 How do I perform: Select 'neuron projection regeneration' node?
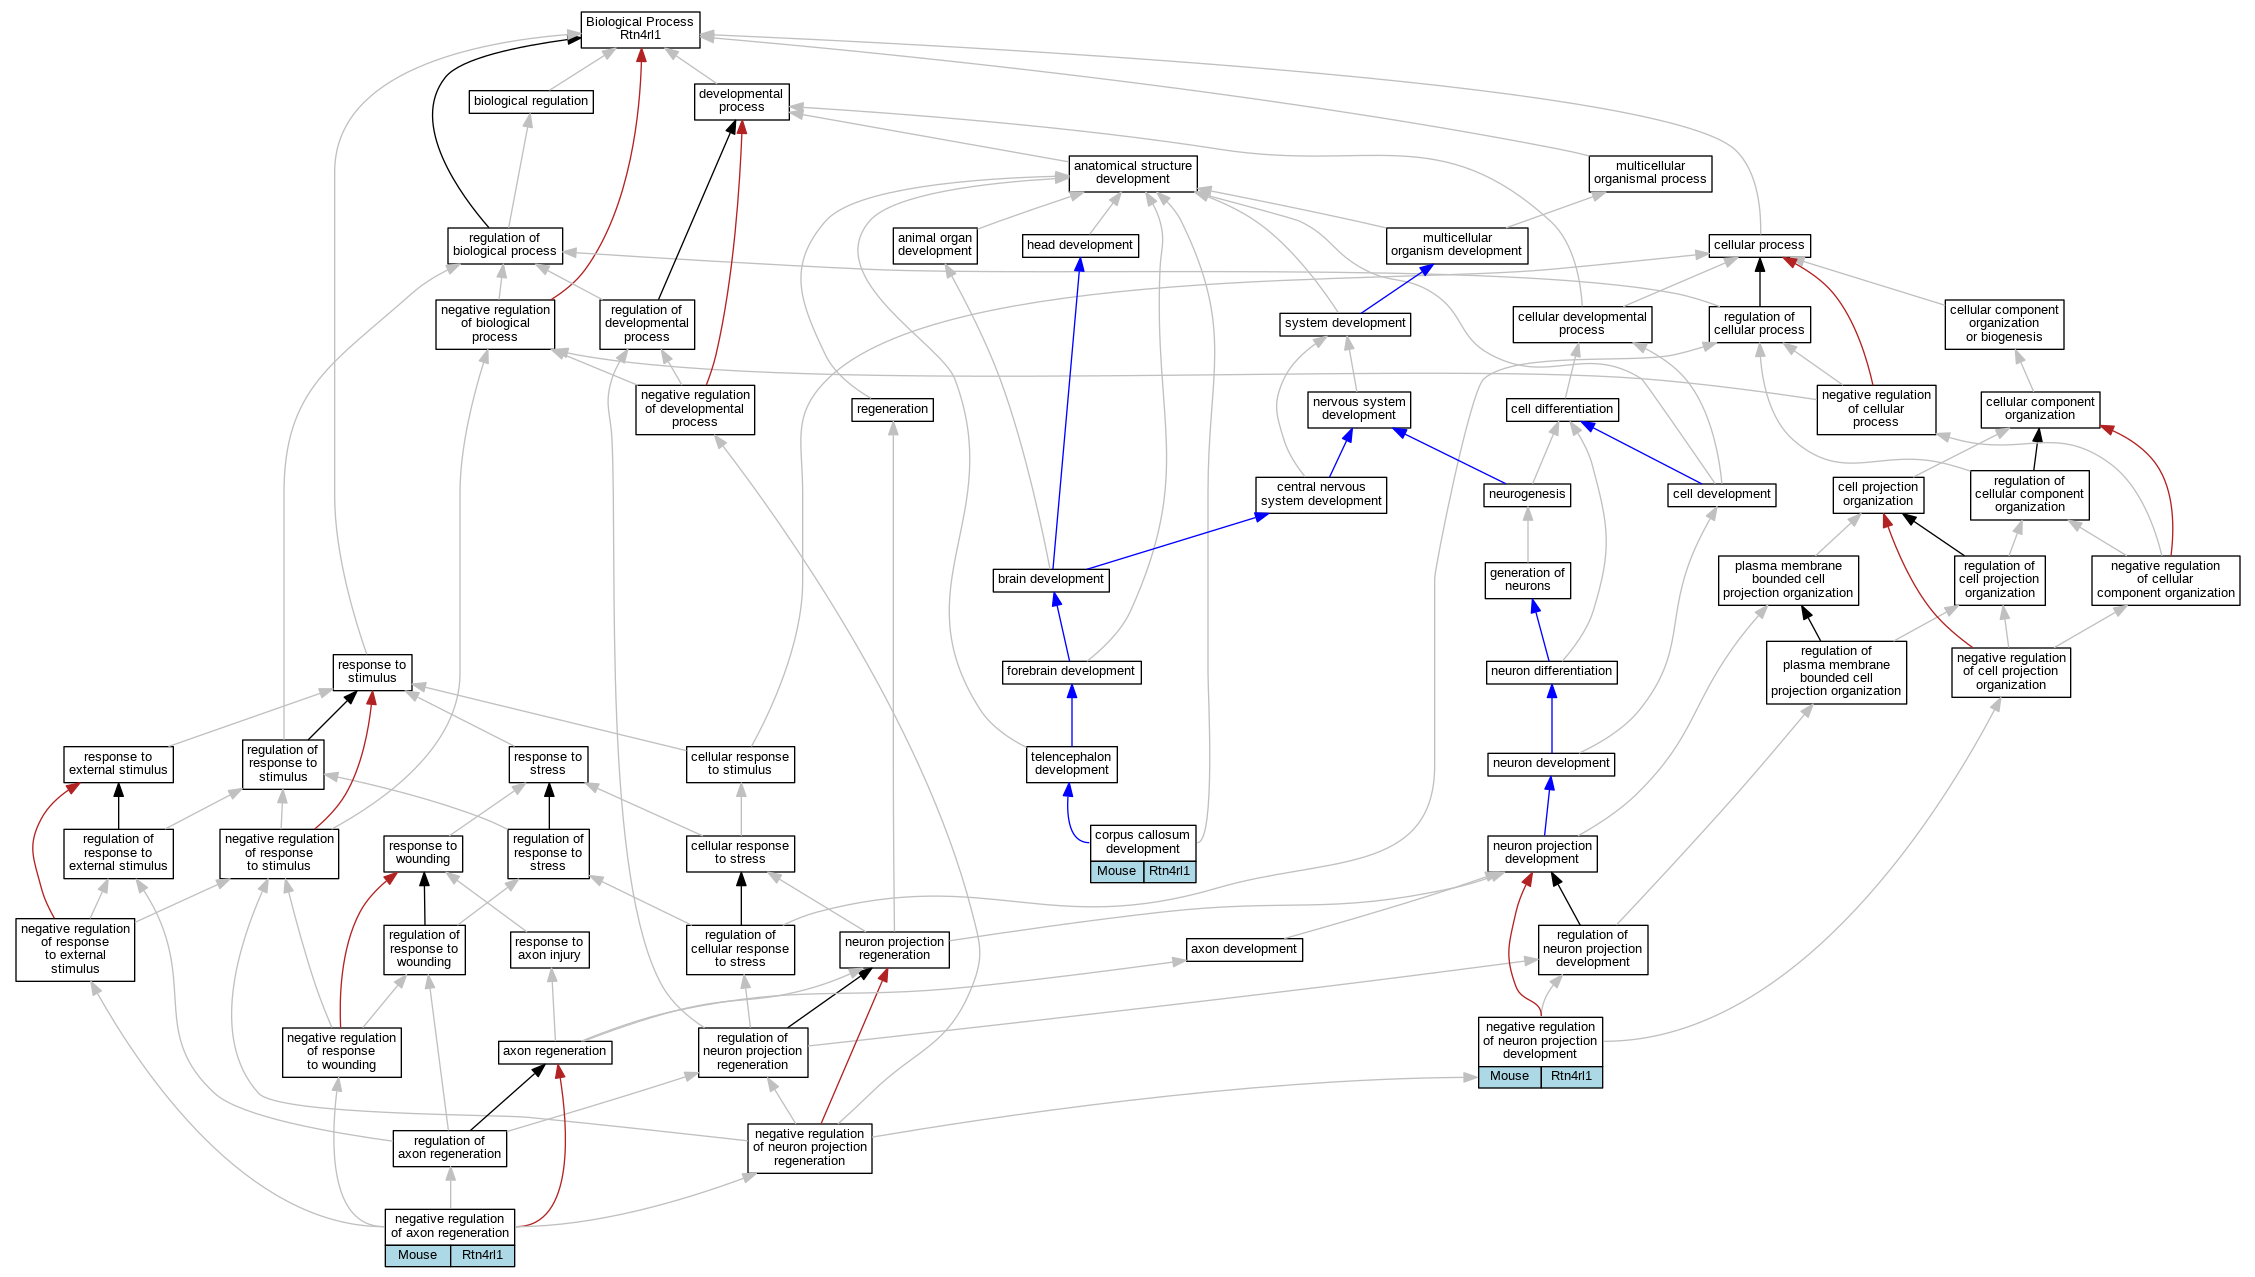tap(894, 949)
